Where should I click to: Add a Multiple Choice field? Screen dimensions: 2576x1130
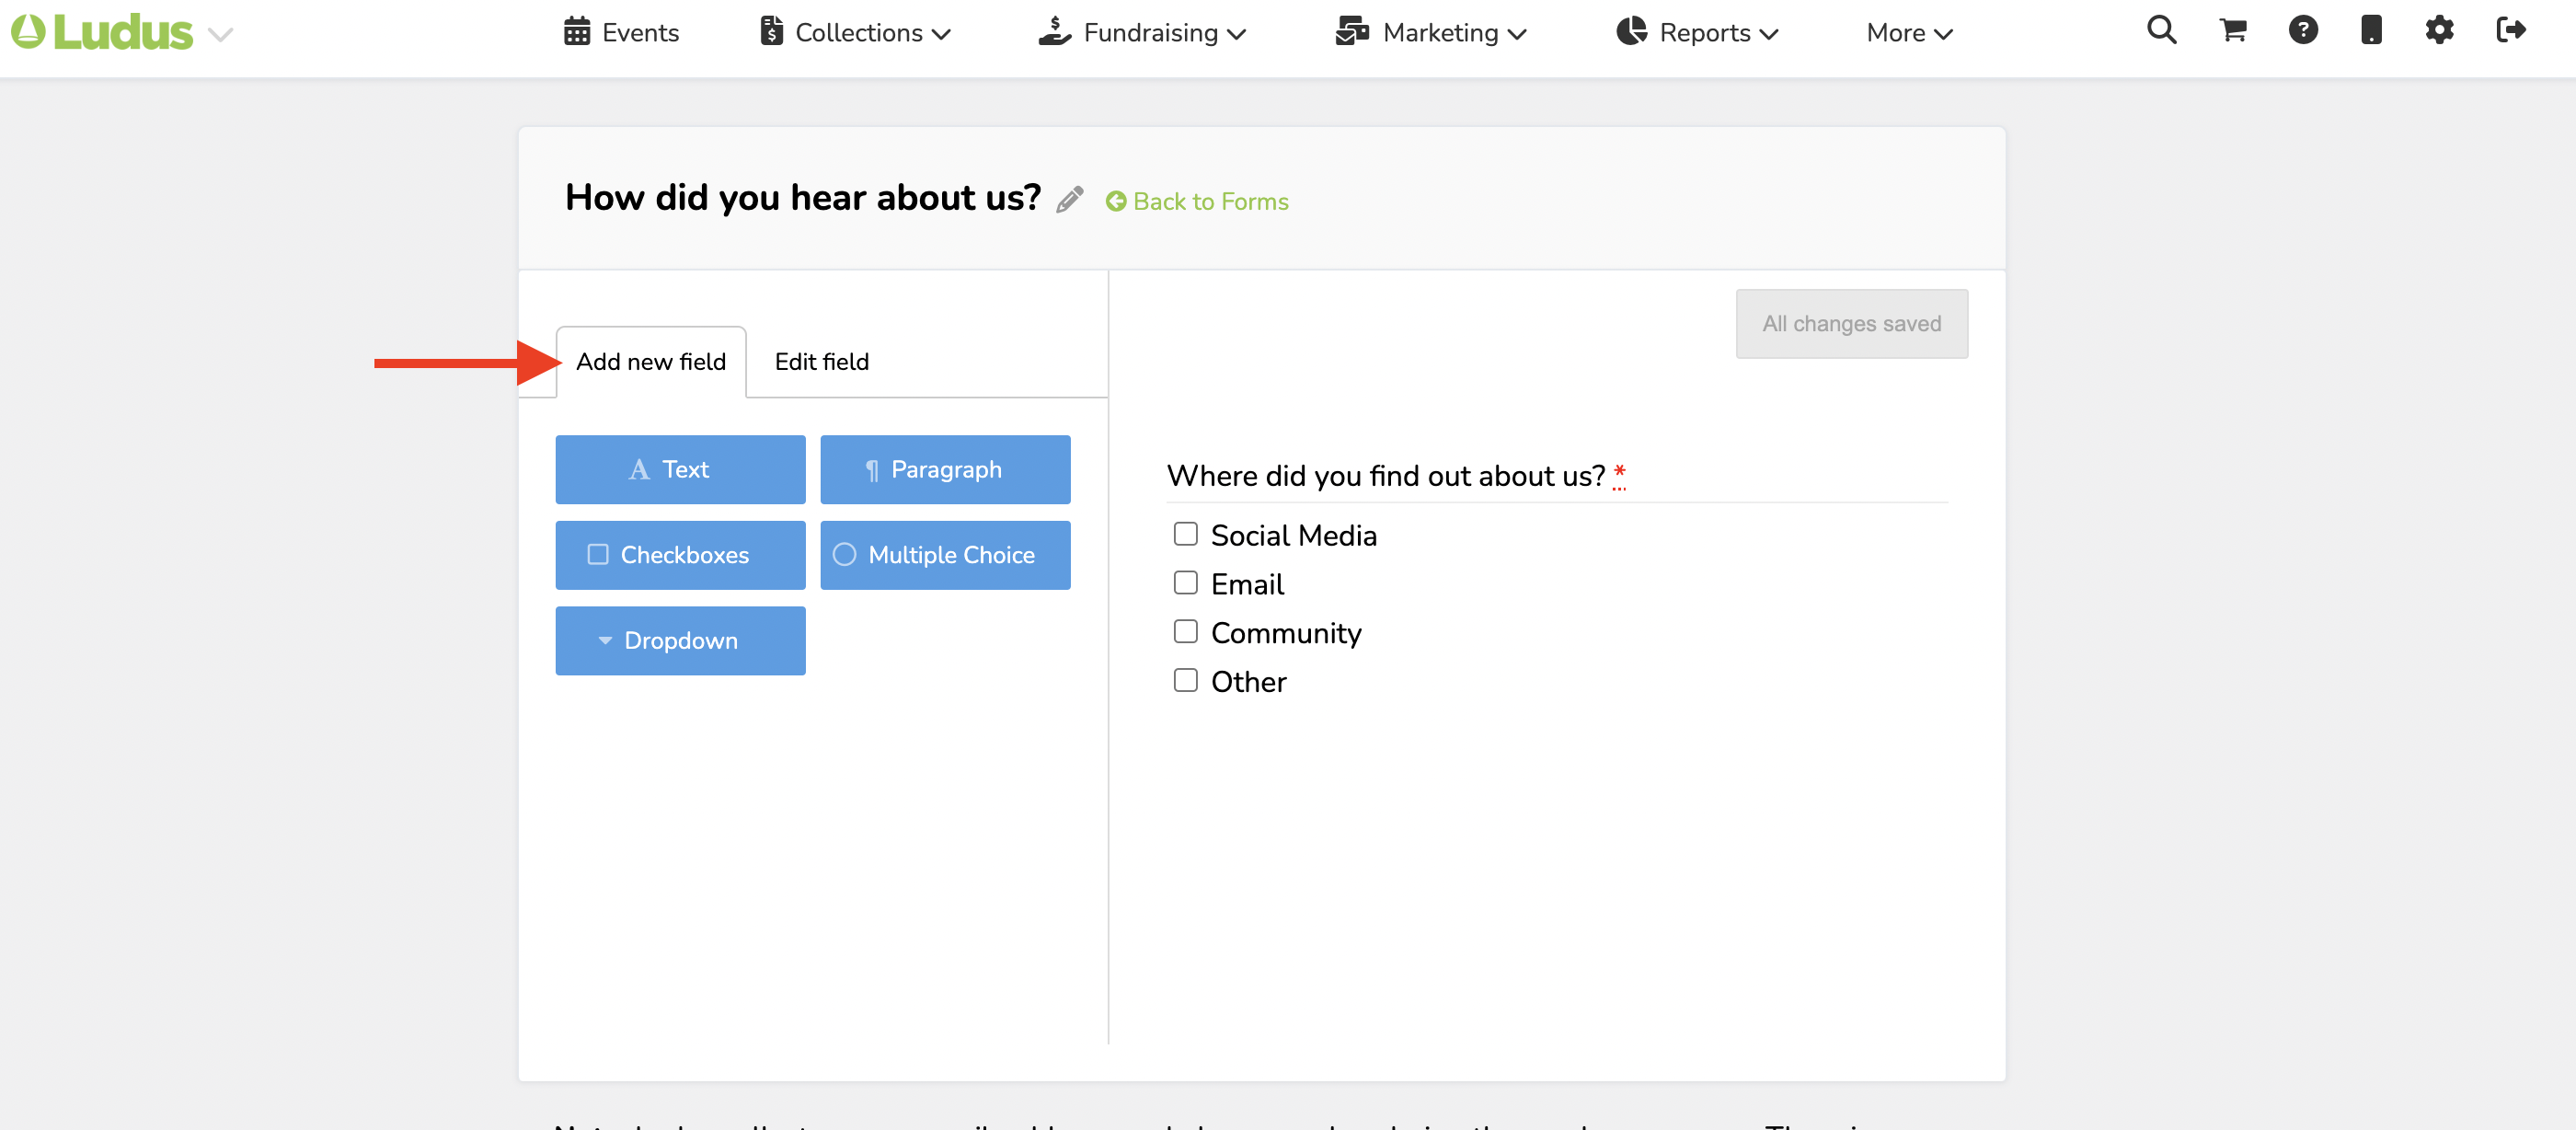945,555
